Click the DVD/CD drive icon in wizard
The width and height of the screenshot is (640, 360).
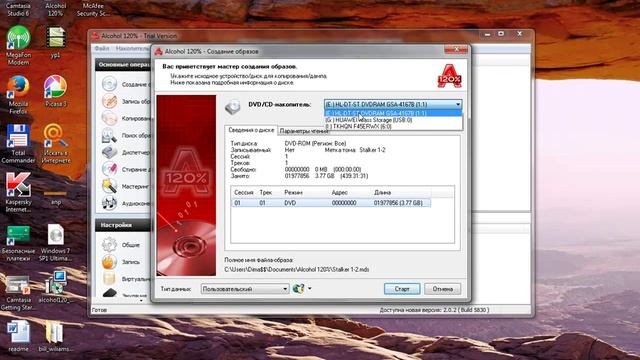coord(233,107)
